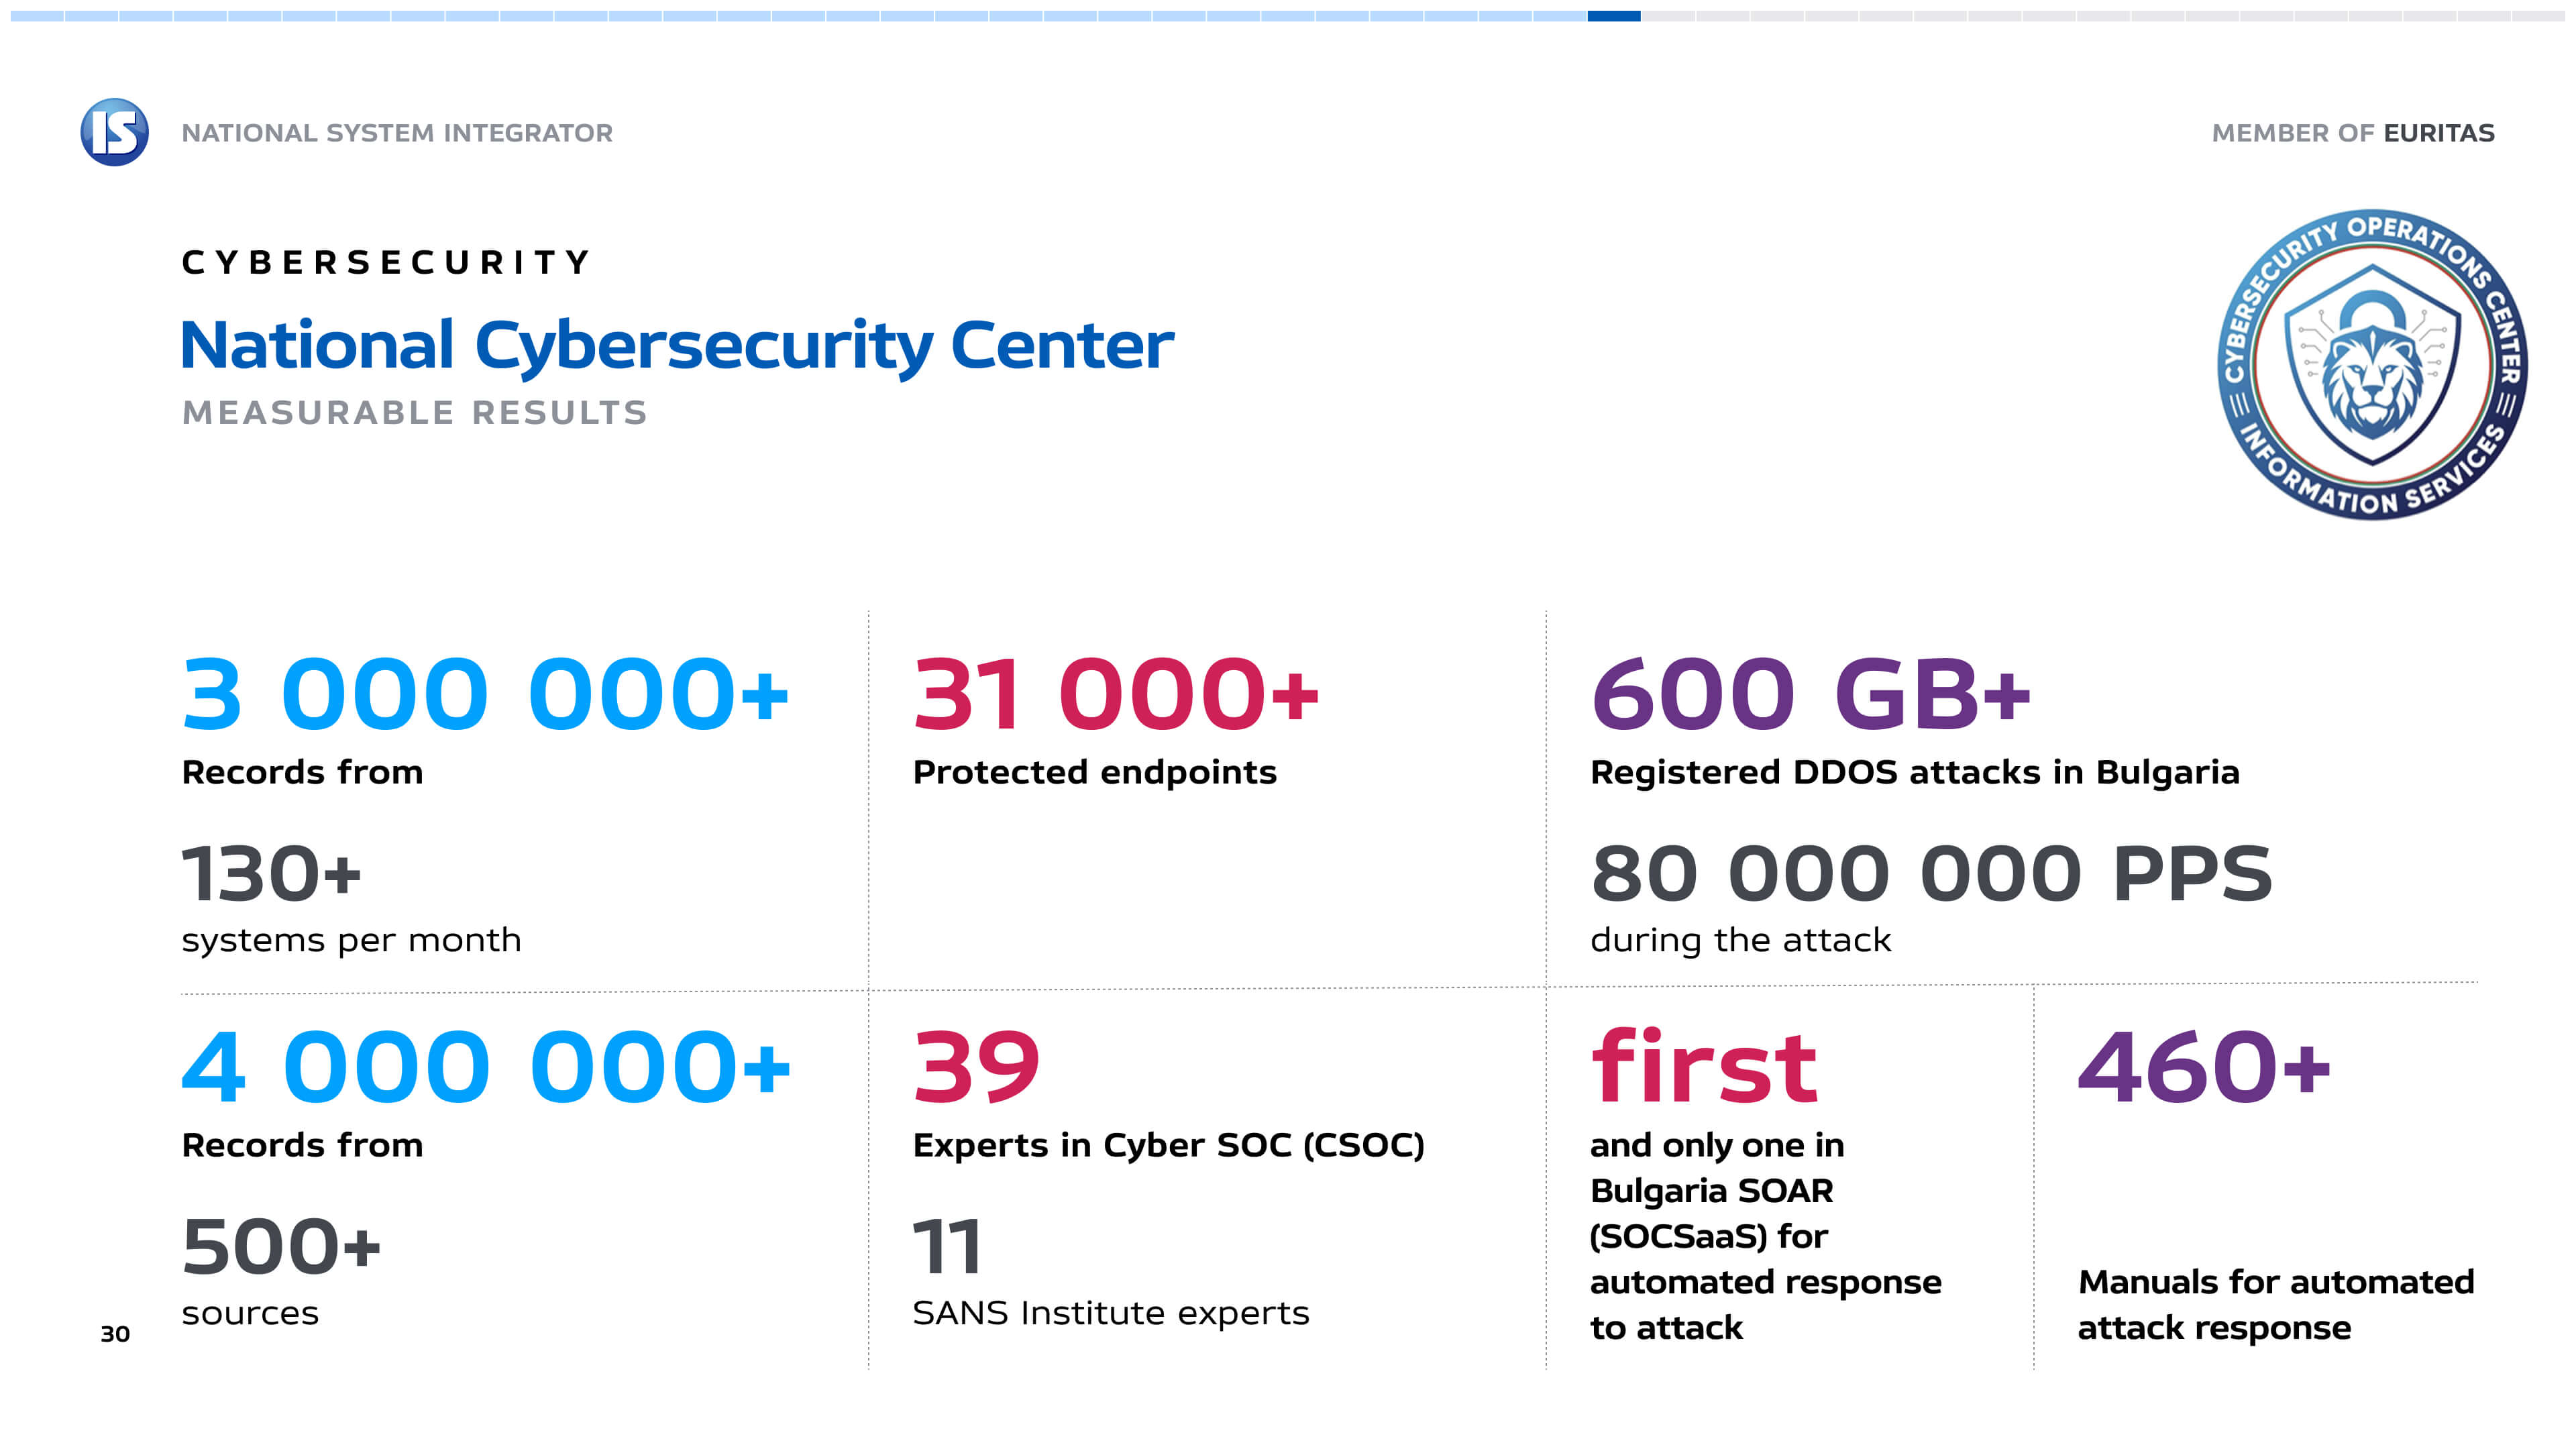Select the "MEASURABLE RESULTS" subtitle
The width and height of the screenshot is (2576, 1449).
pos(414,412)
